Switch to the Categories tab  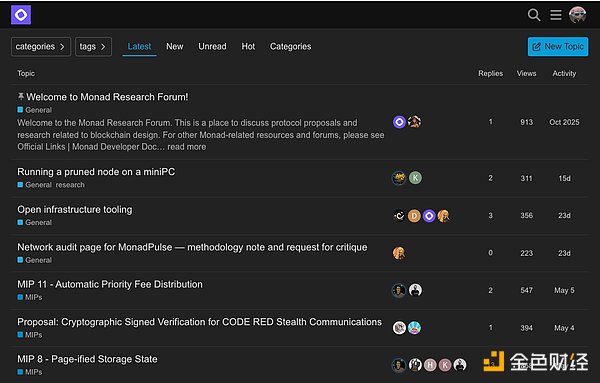pyautogui.click(x=290, y=47)
